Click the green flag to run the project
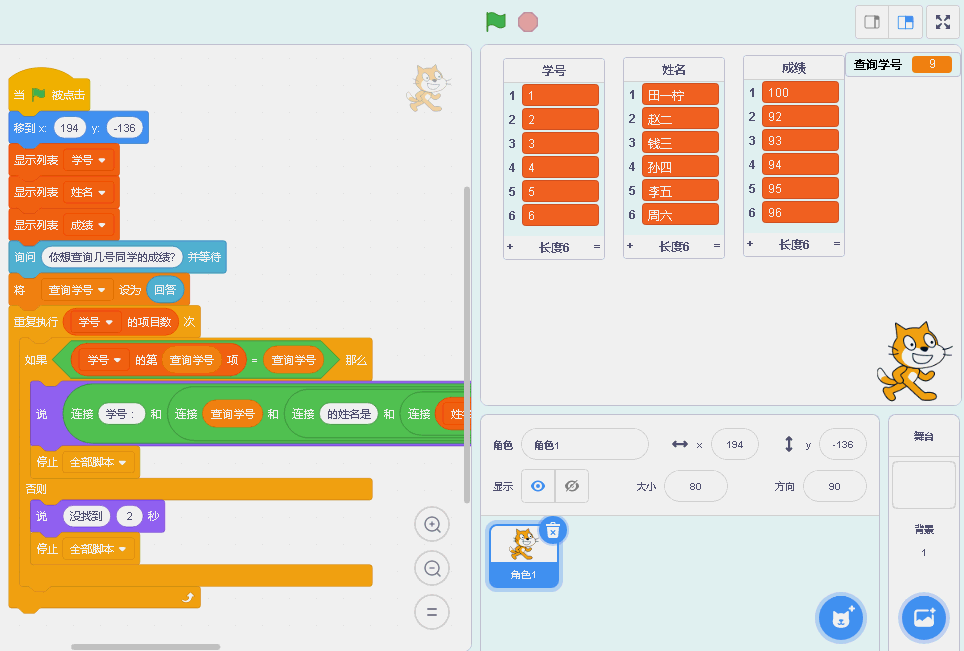 click(x=496, y=22)
